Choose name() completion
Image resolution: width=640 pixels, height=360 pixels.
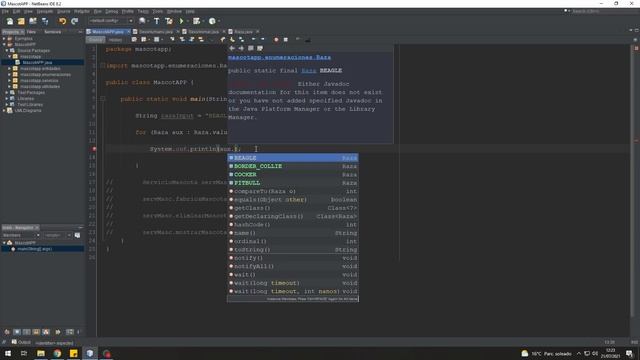tap(293, 233)
